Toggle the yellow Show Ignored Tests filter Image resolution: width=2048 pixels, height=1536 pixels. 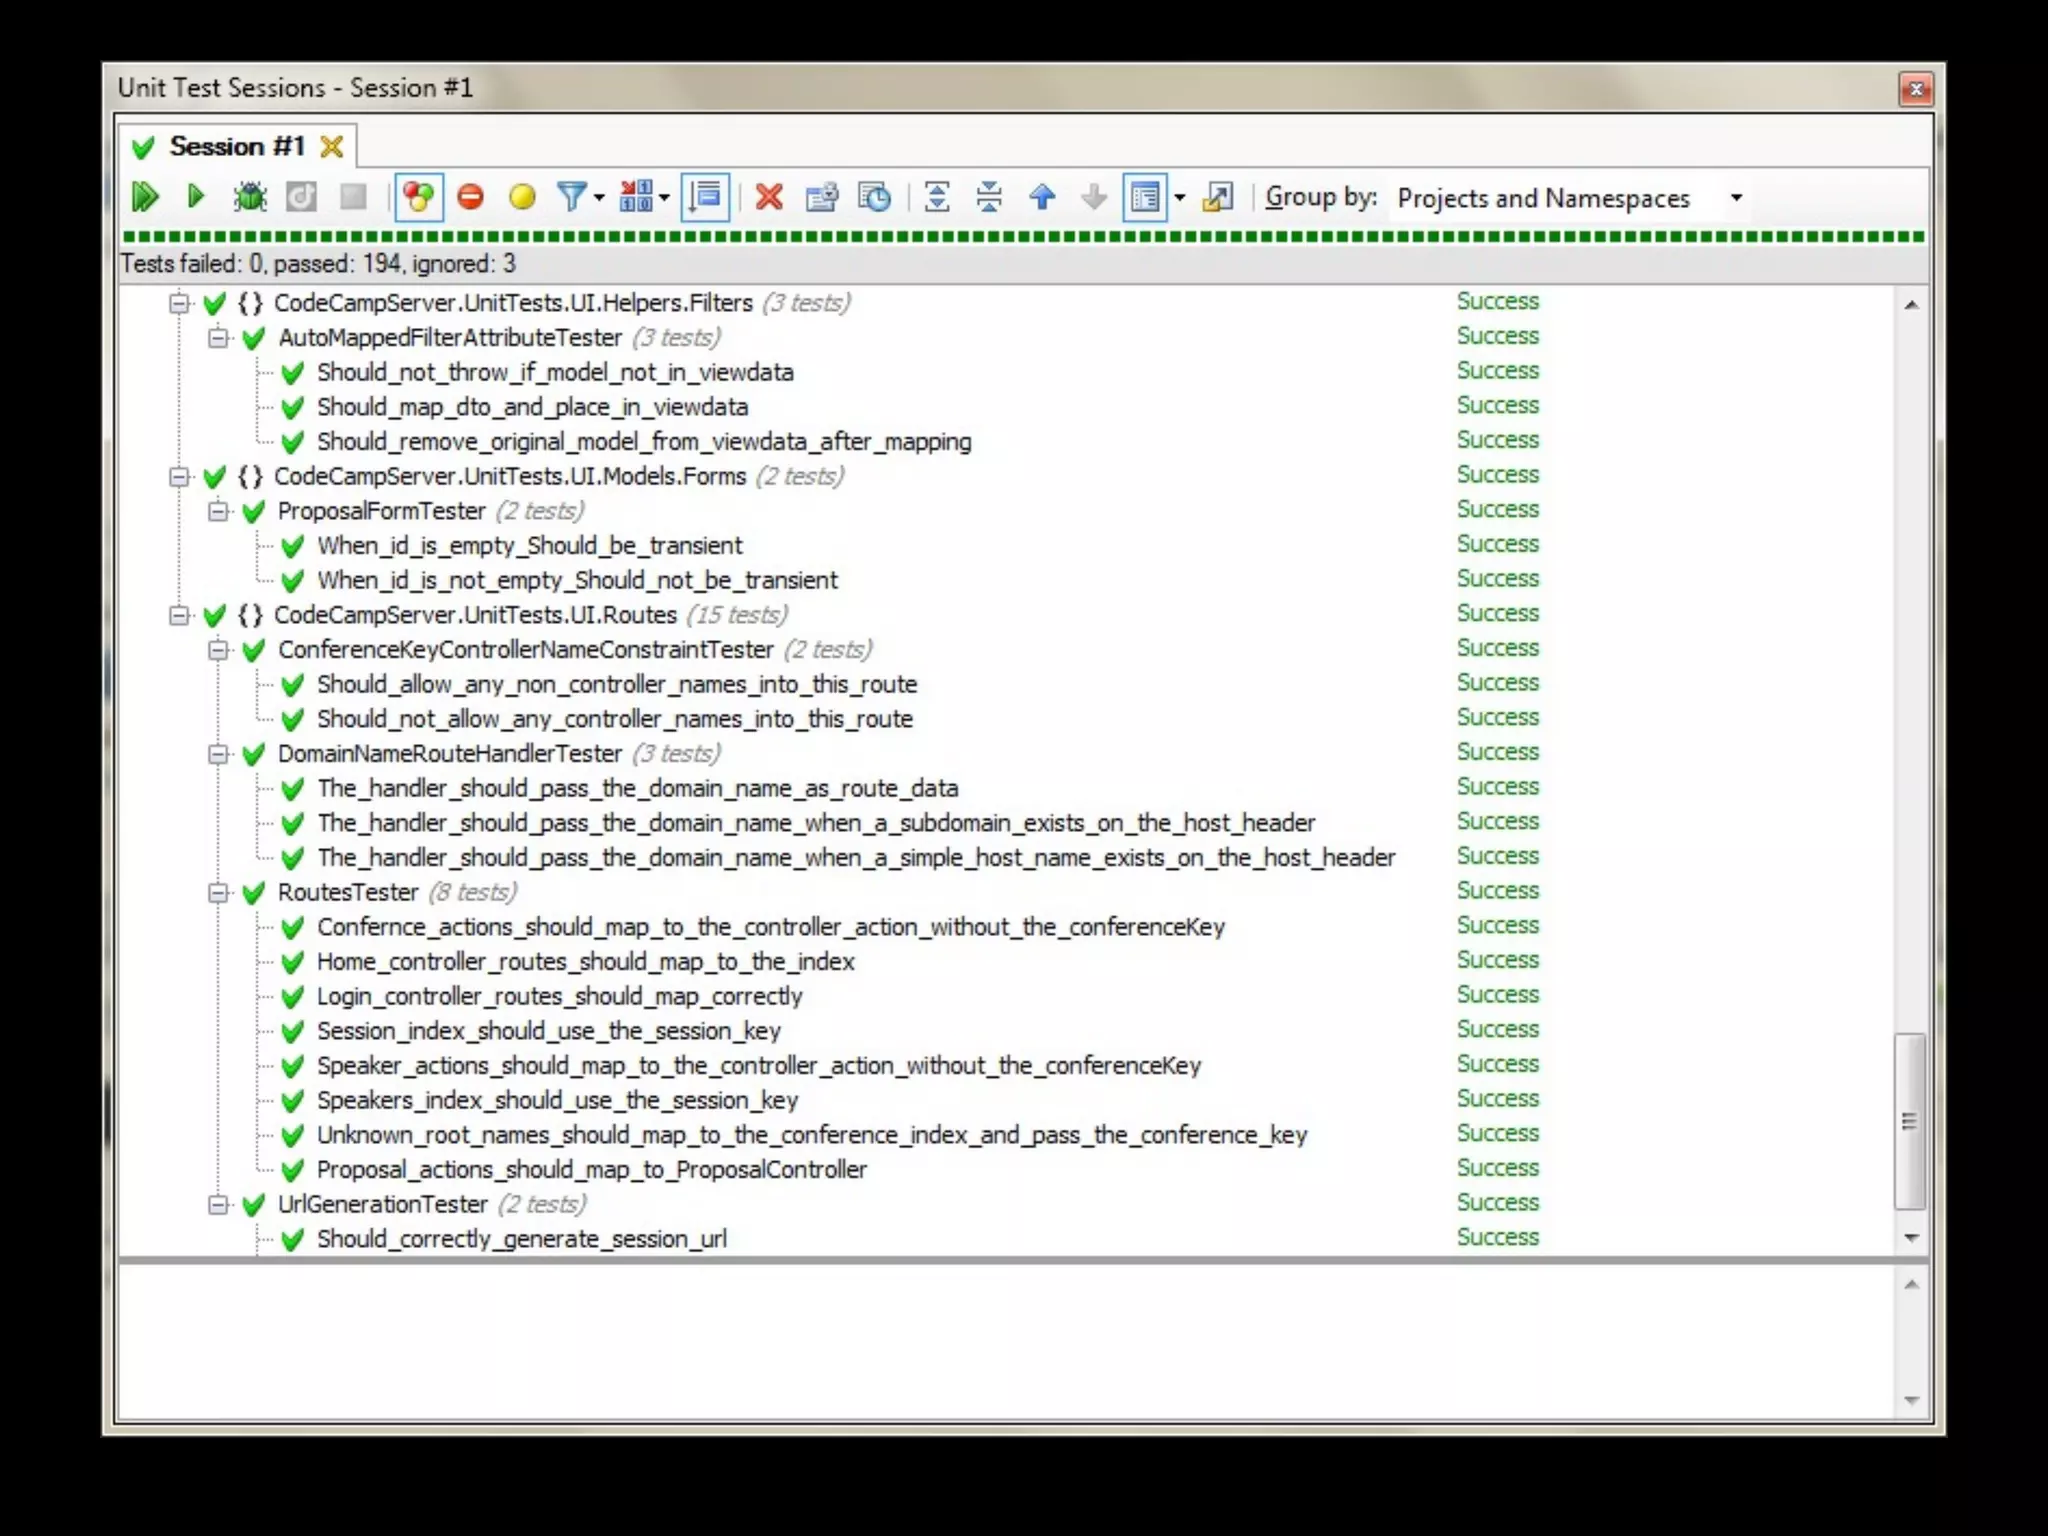tap(522, 197)
